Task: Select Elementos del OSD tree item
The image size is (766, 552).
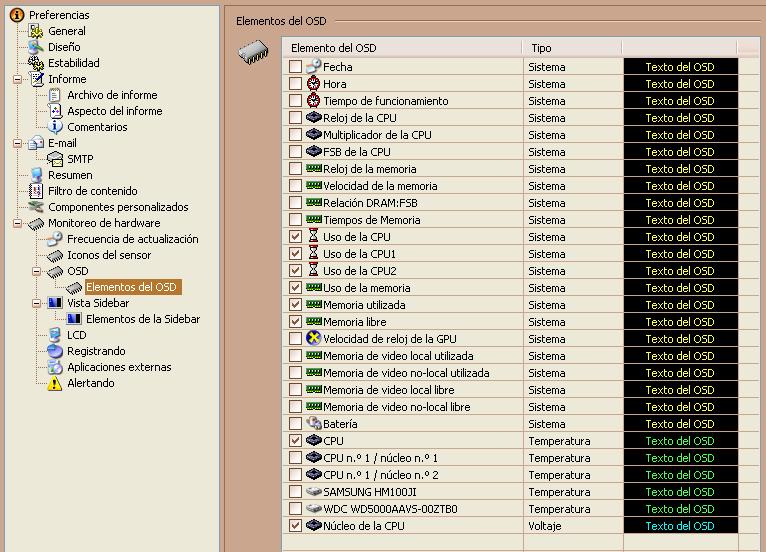Action: pyautogui.click(x=131, y=287)
